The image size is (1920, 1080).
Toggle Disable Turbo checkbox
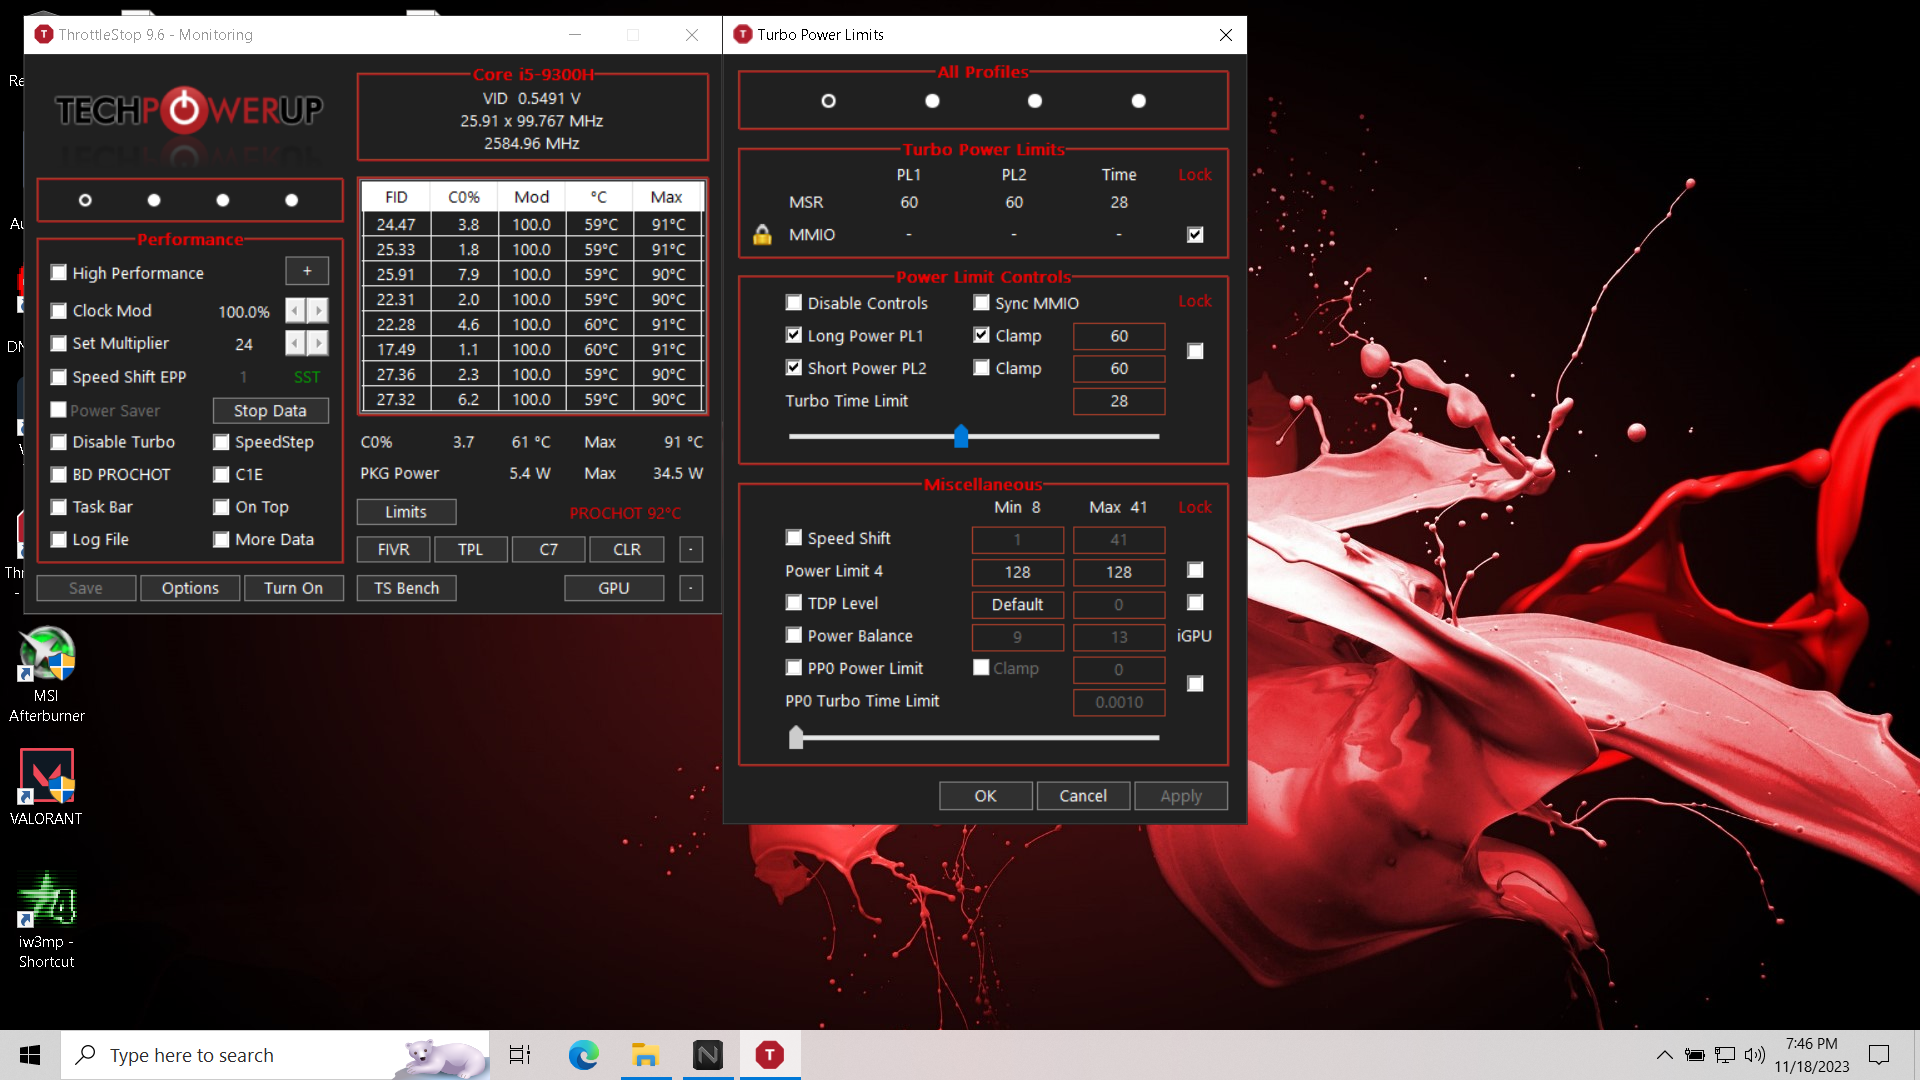point(59,442)
